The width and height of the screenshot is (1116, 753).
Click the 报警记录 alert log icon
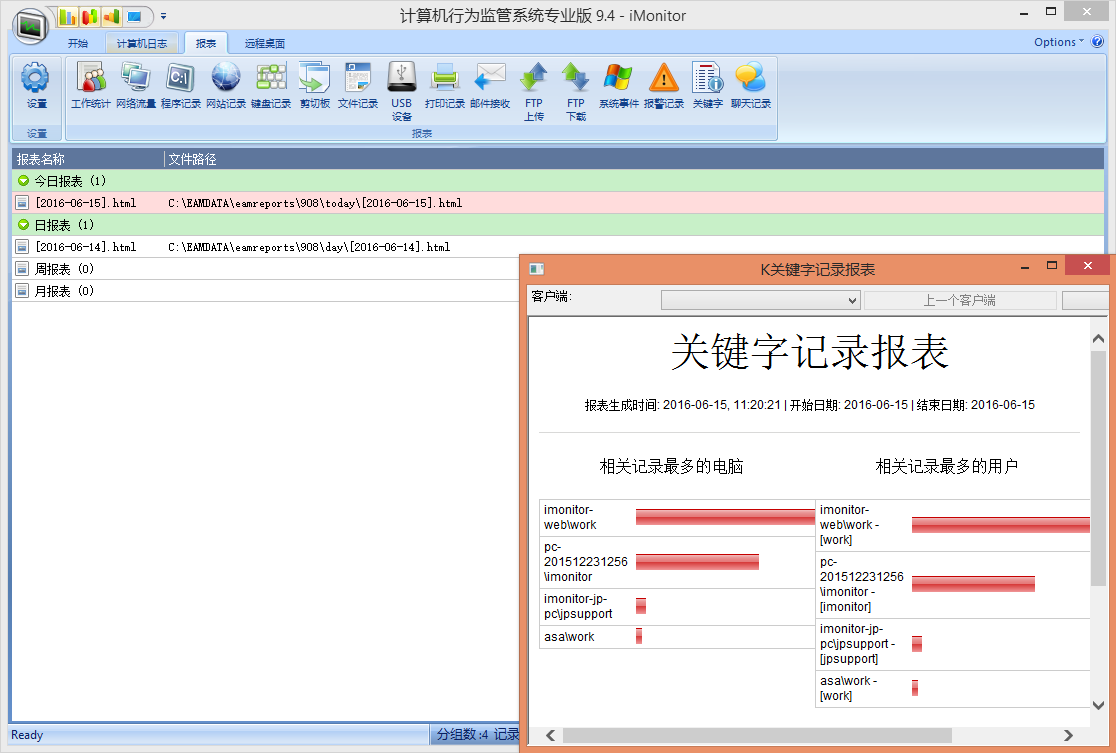[x=664, y=86]
